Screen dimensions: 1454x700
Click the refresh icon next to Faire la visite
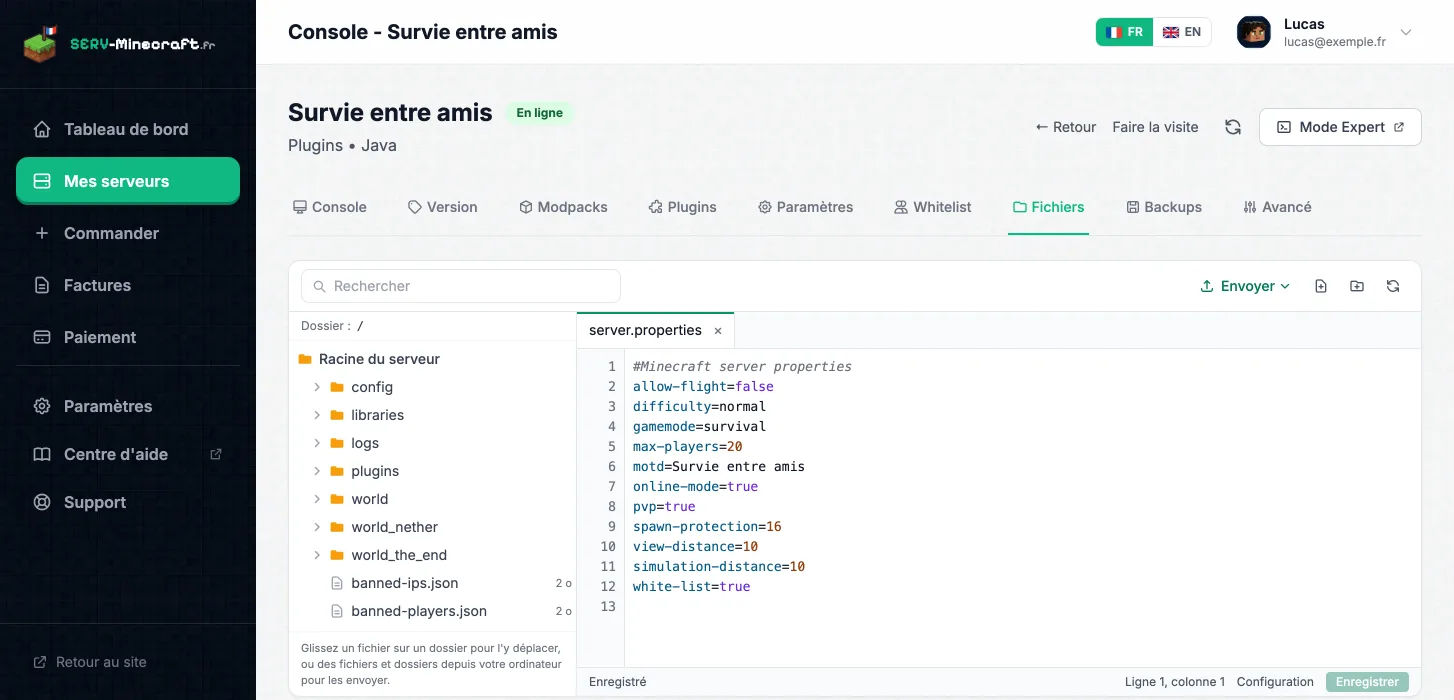[1233, 127]
